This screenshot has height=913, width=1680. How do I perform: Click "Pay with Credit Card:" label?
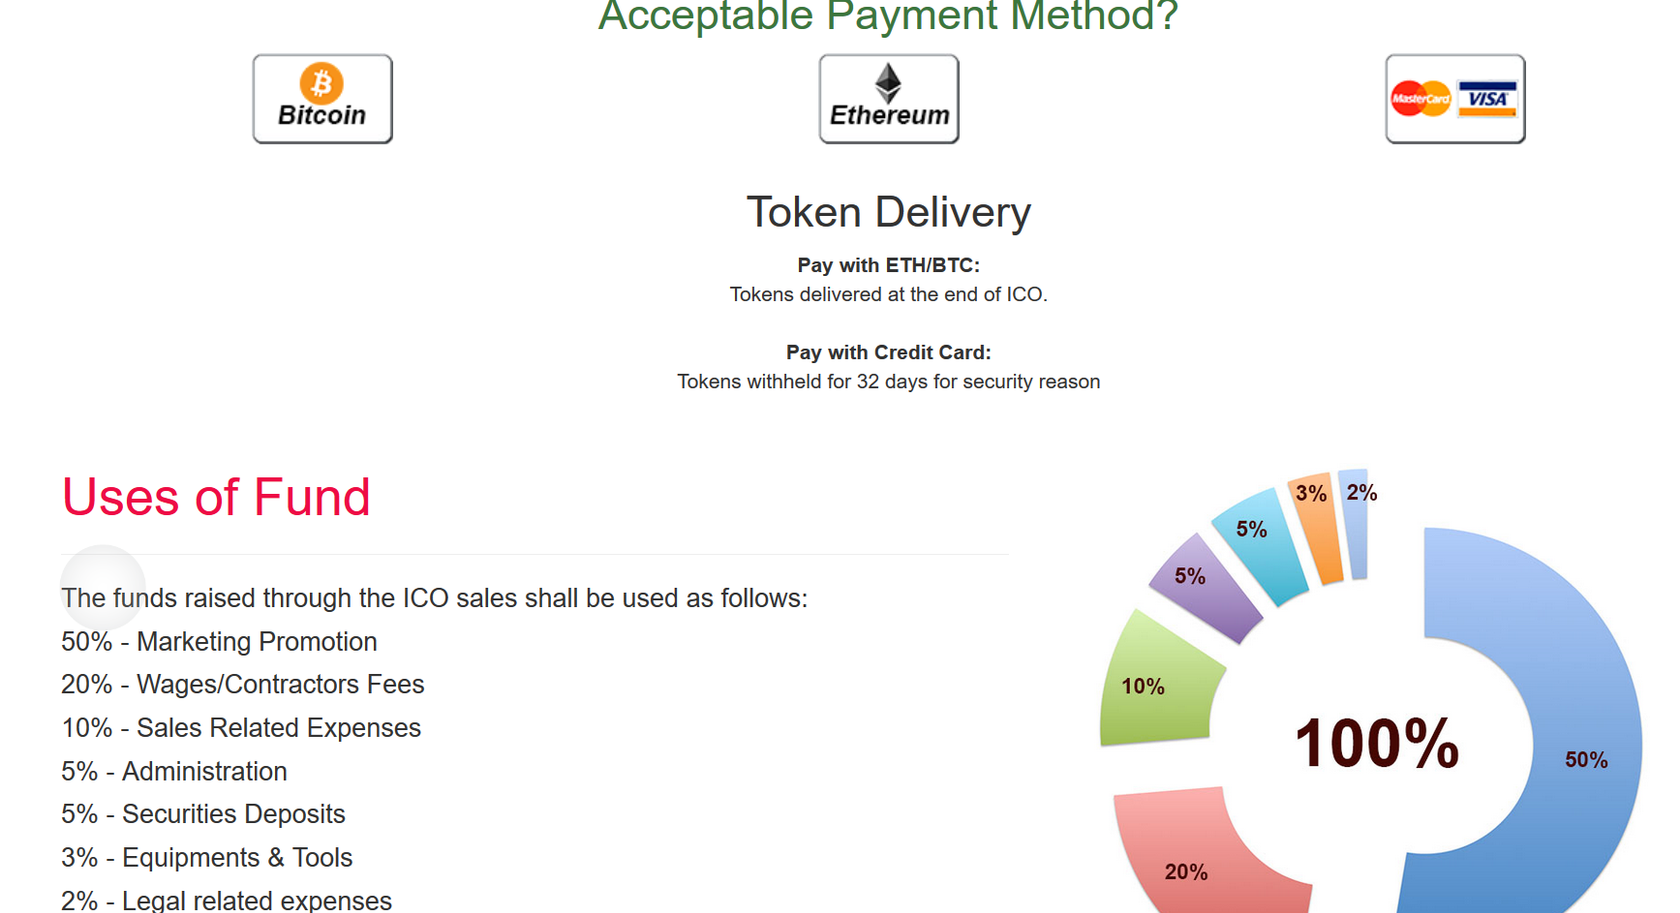coord(888,352)
